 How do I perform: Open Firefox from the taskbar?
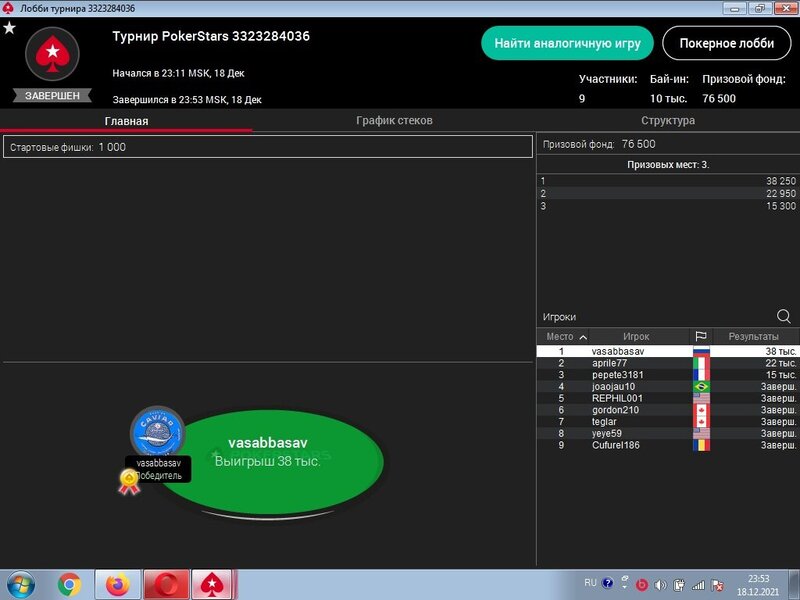pyautogui.click(x=117, y=584)
